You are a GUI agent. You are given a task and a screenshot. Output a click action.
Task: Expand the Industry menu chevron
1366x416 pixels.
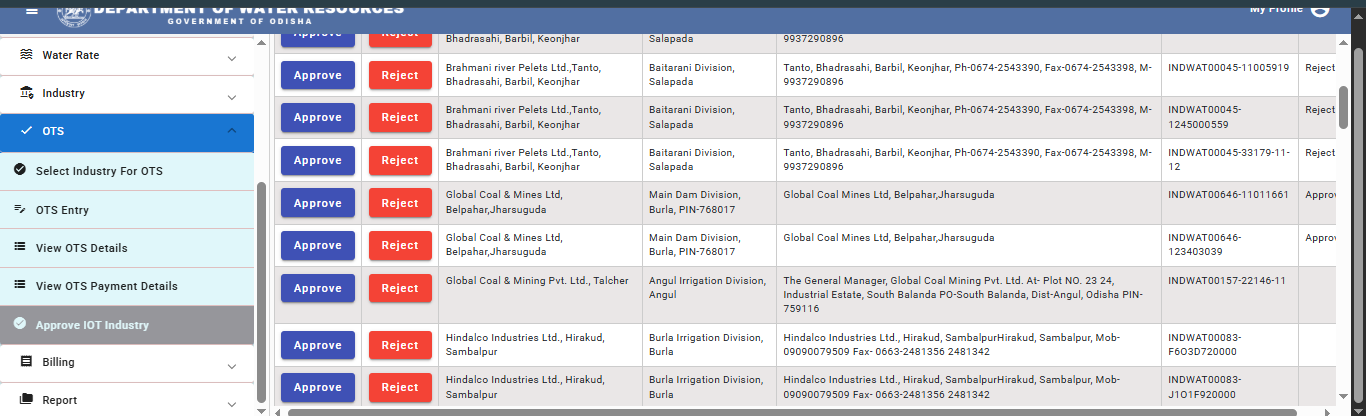point(232,96)
